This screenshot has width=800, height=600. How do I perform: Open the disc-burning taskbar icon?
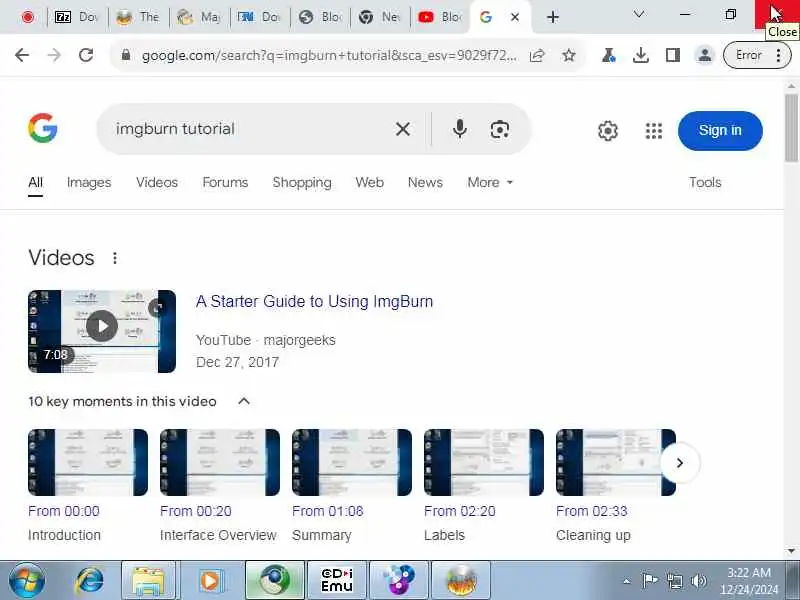click(x=399, y=581)
